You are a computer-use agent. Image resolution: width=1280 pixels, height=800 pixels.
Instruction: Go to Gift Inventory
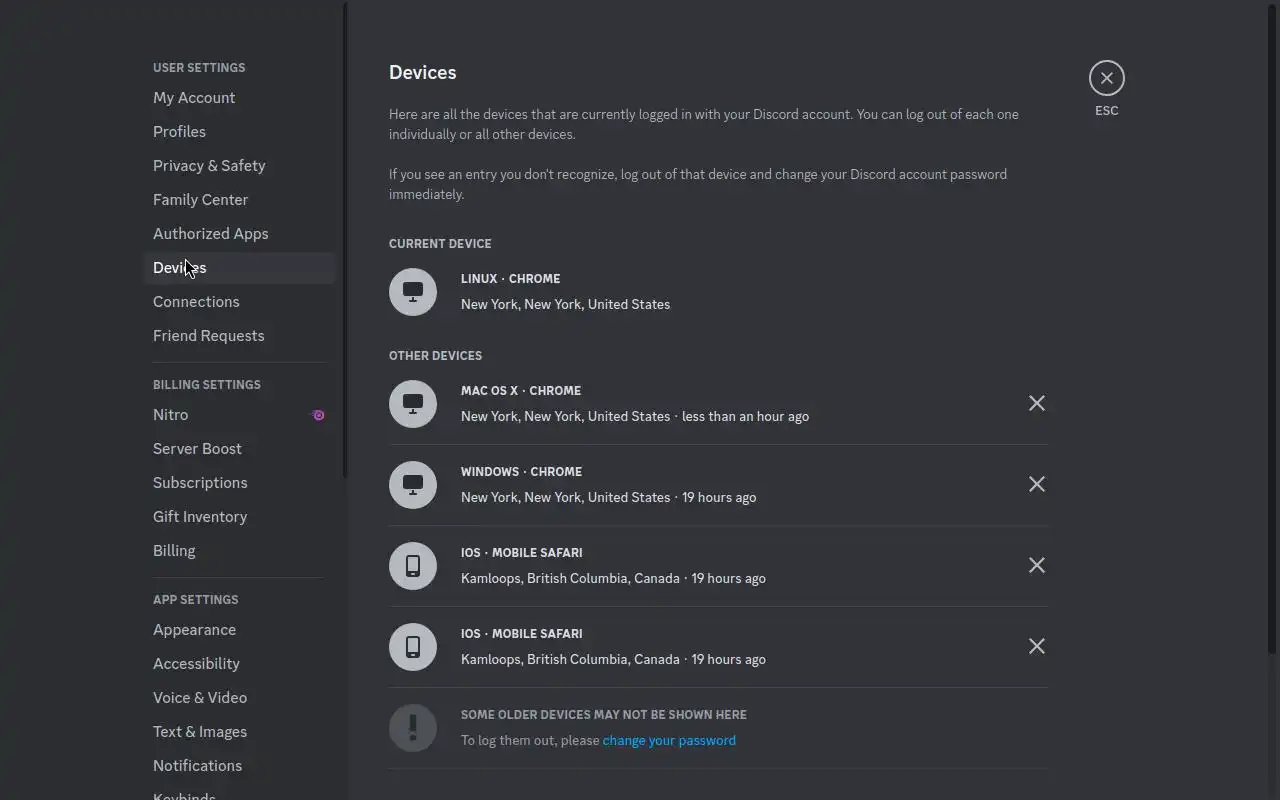[x=200, y=517]
